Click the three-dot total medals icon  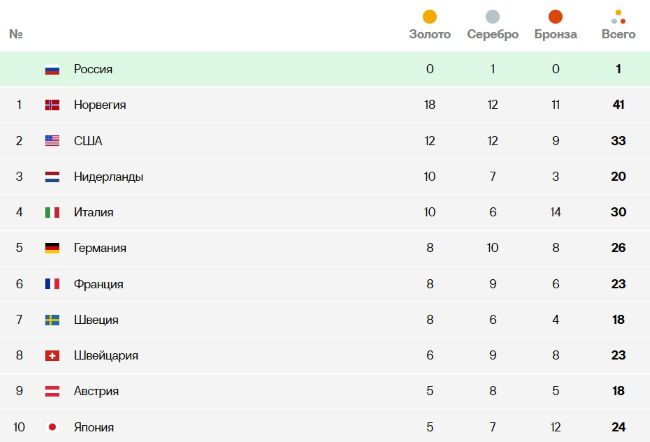pos(618,16)
